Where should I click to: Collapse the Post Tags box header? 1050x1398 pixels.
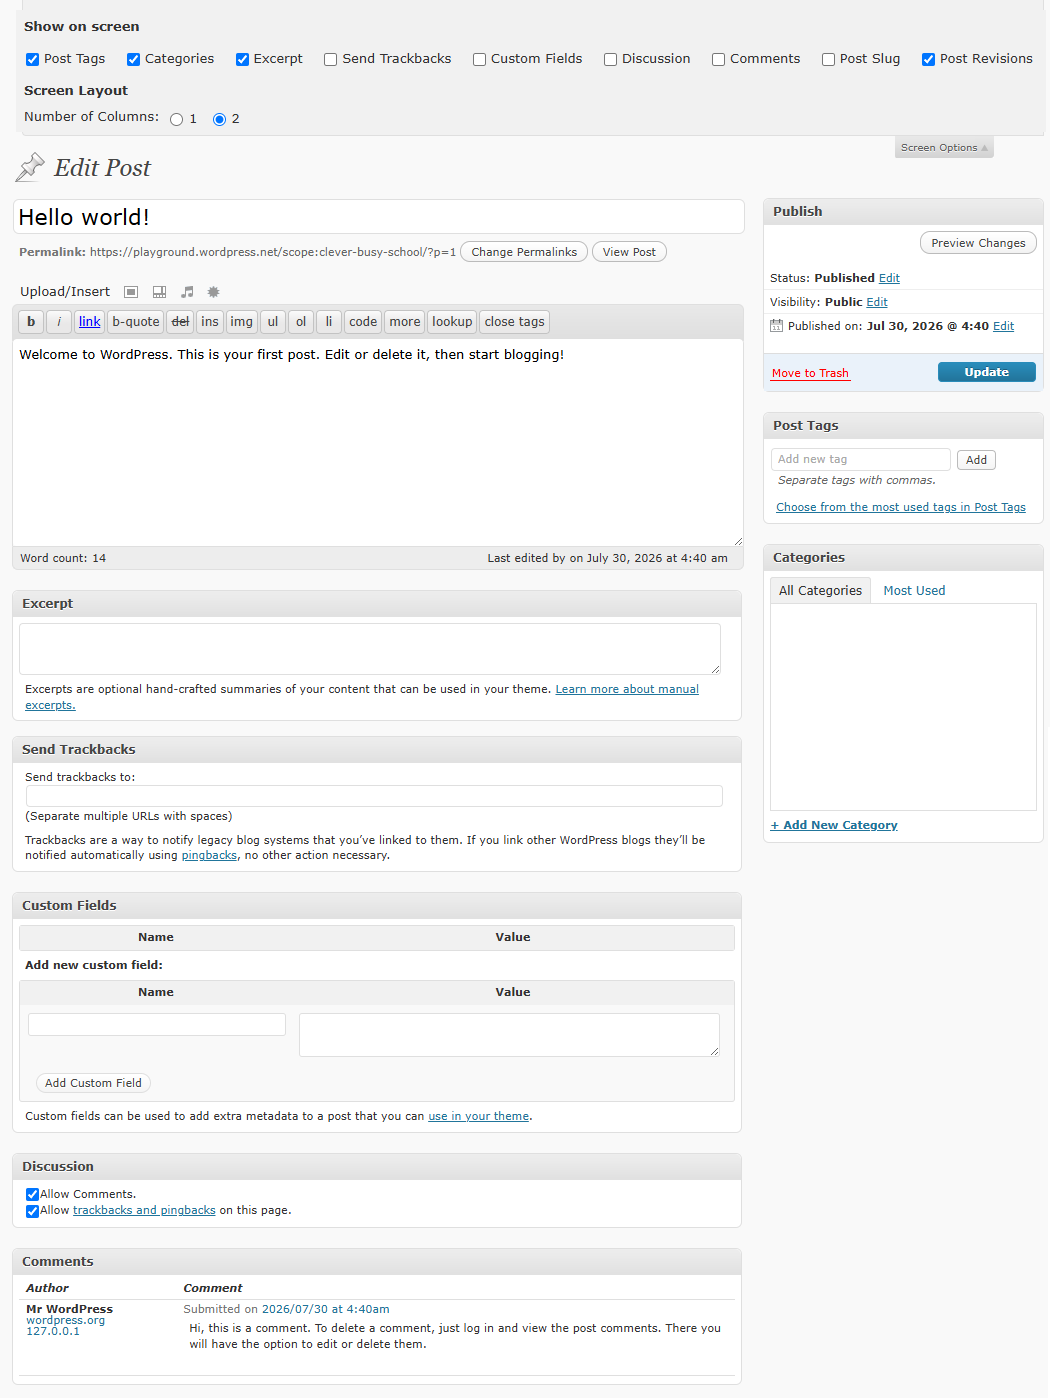tap(903, 425)
